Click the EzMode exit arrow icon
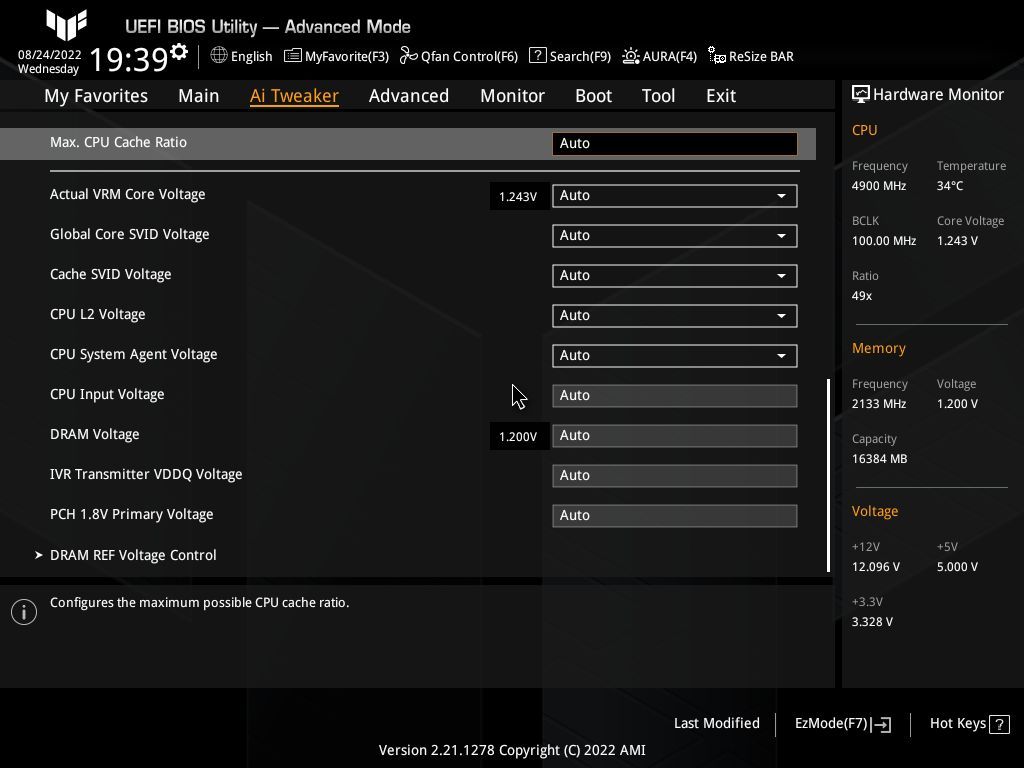Image resolution: width=1024 pixels, height=768 pixels. 881,724
